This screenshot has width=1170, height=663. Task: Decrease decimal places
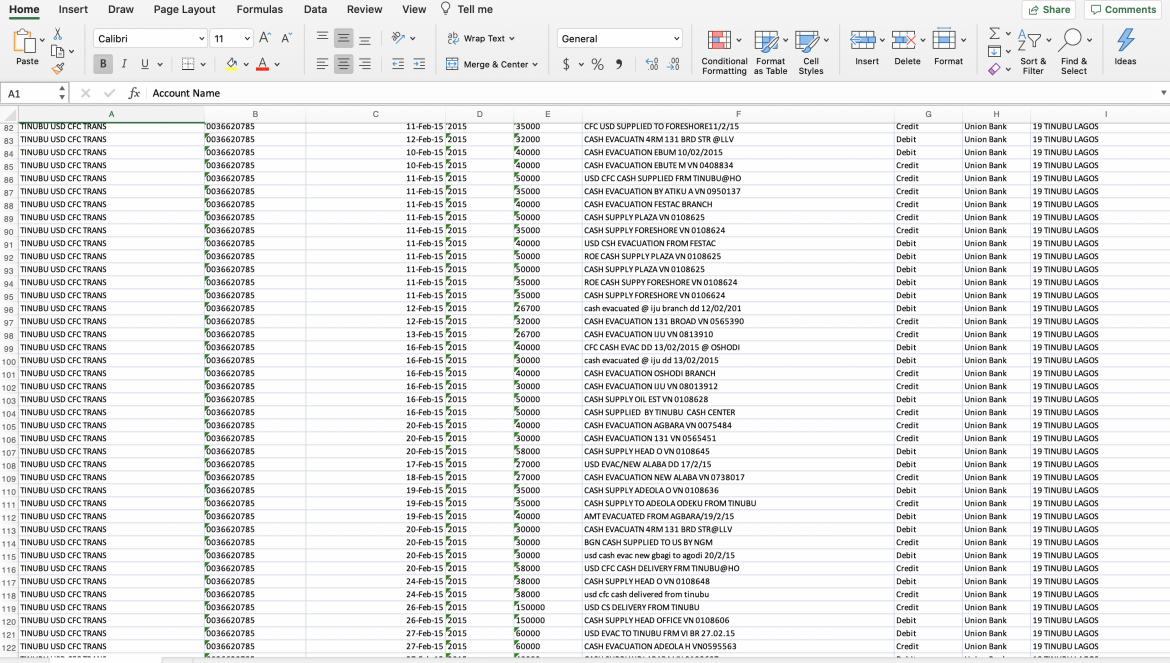pos(673,64)
